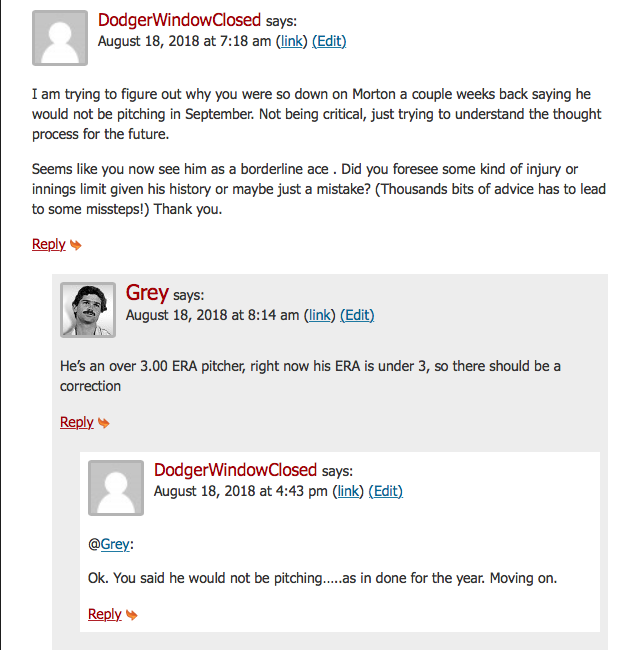Click the orange arrow icon by the last Reply
The image size is (617, 650).
(131, 615)
